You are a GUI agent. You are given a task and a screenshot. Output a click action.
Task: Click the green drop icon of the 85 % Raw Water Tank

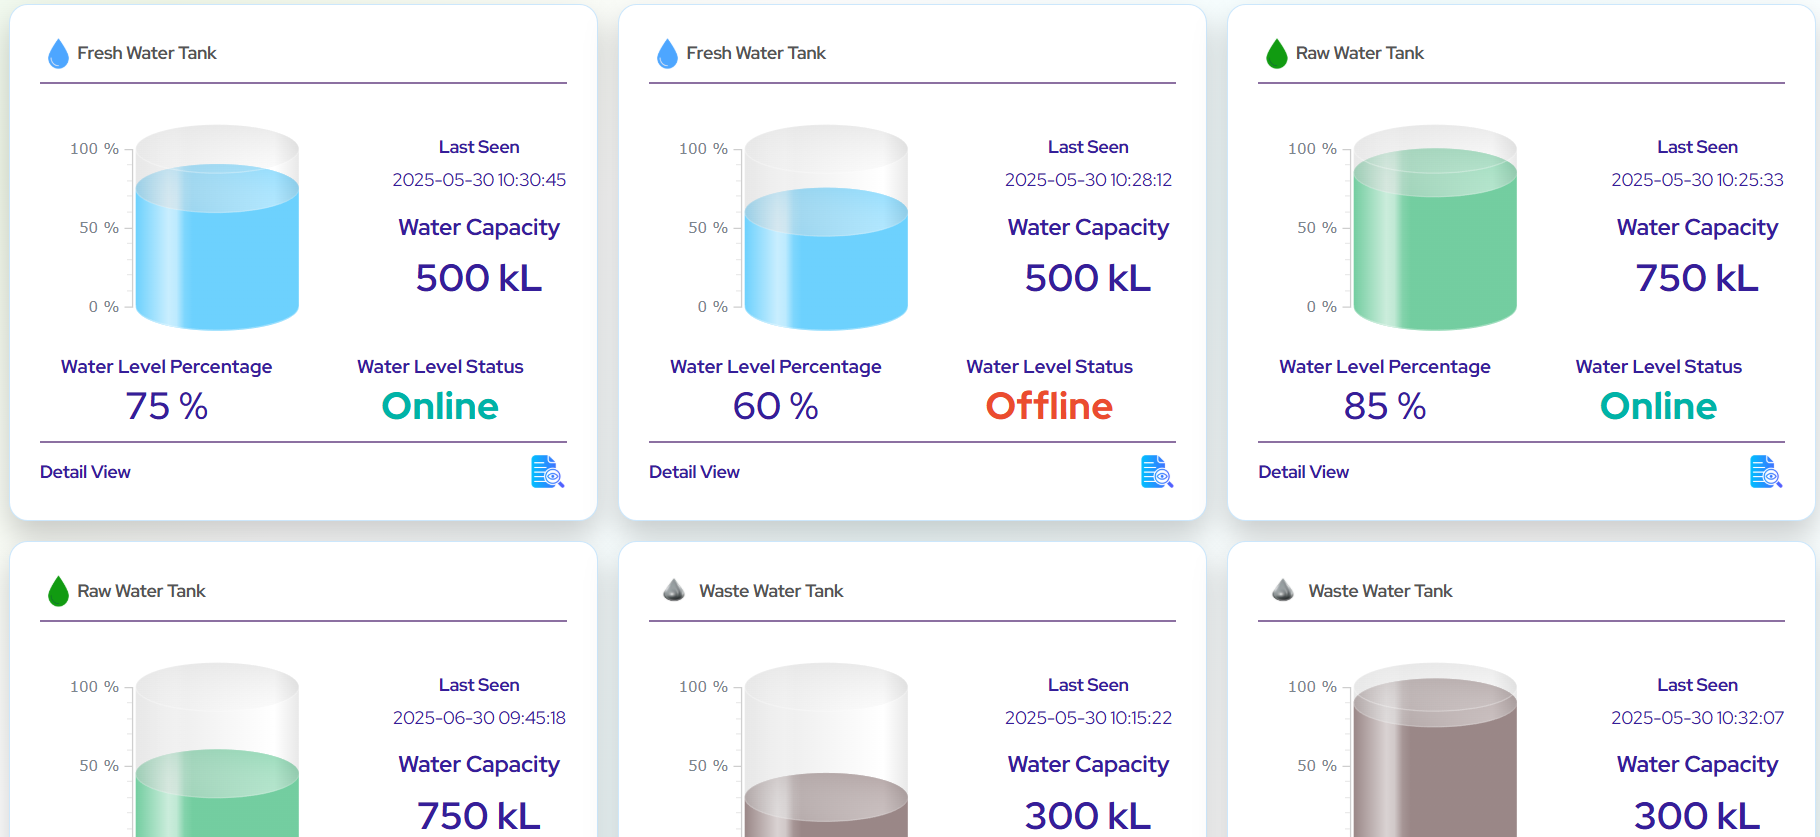point(1276,53)
